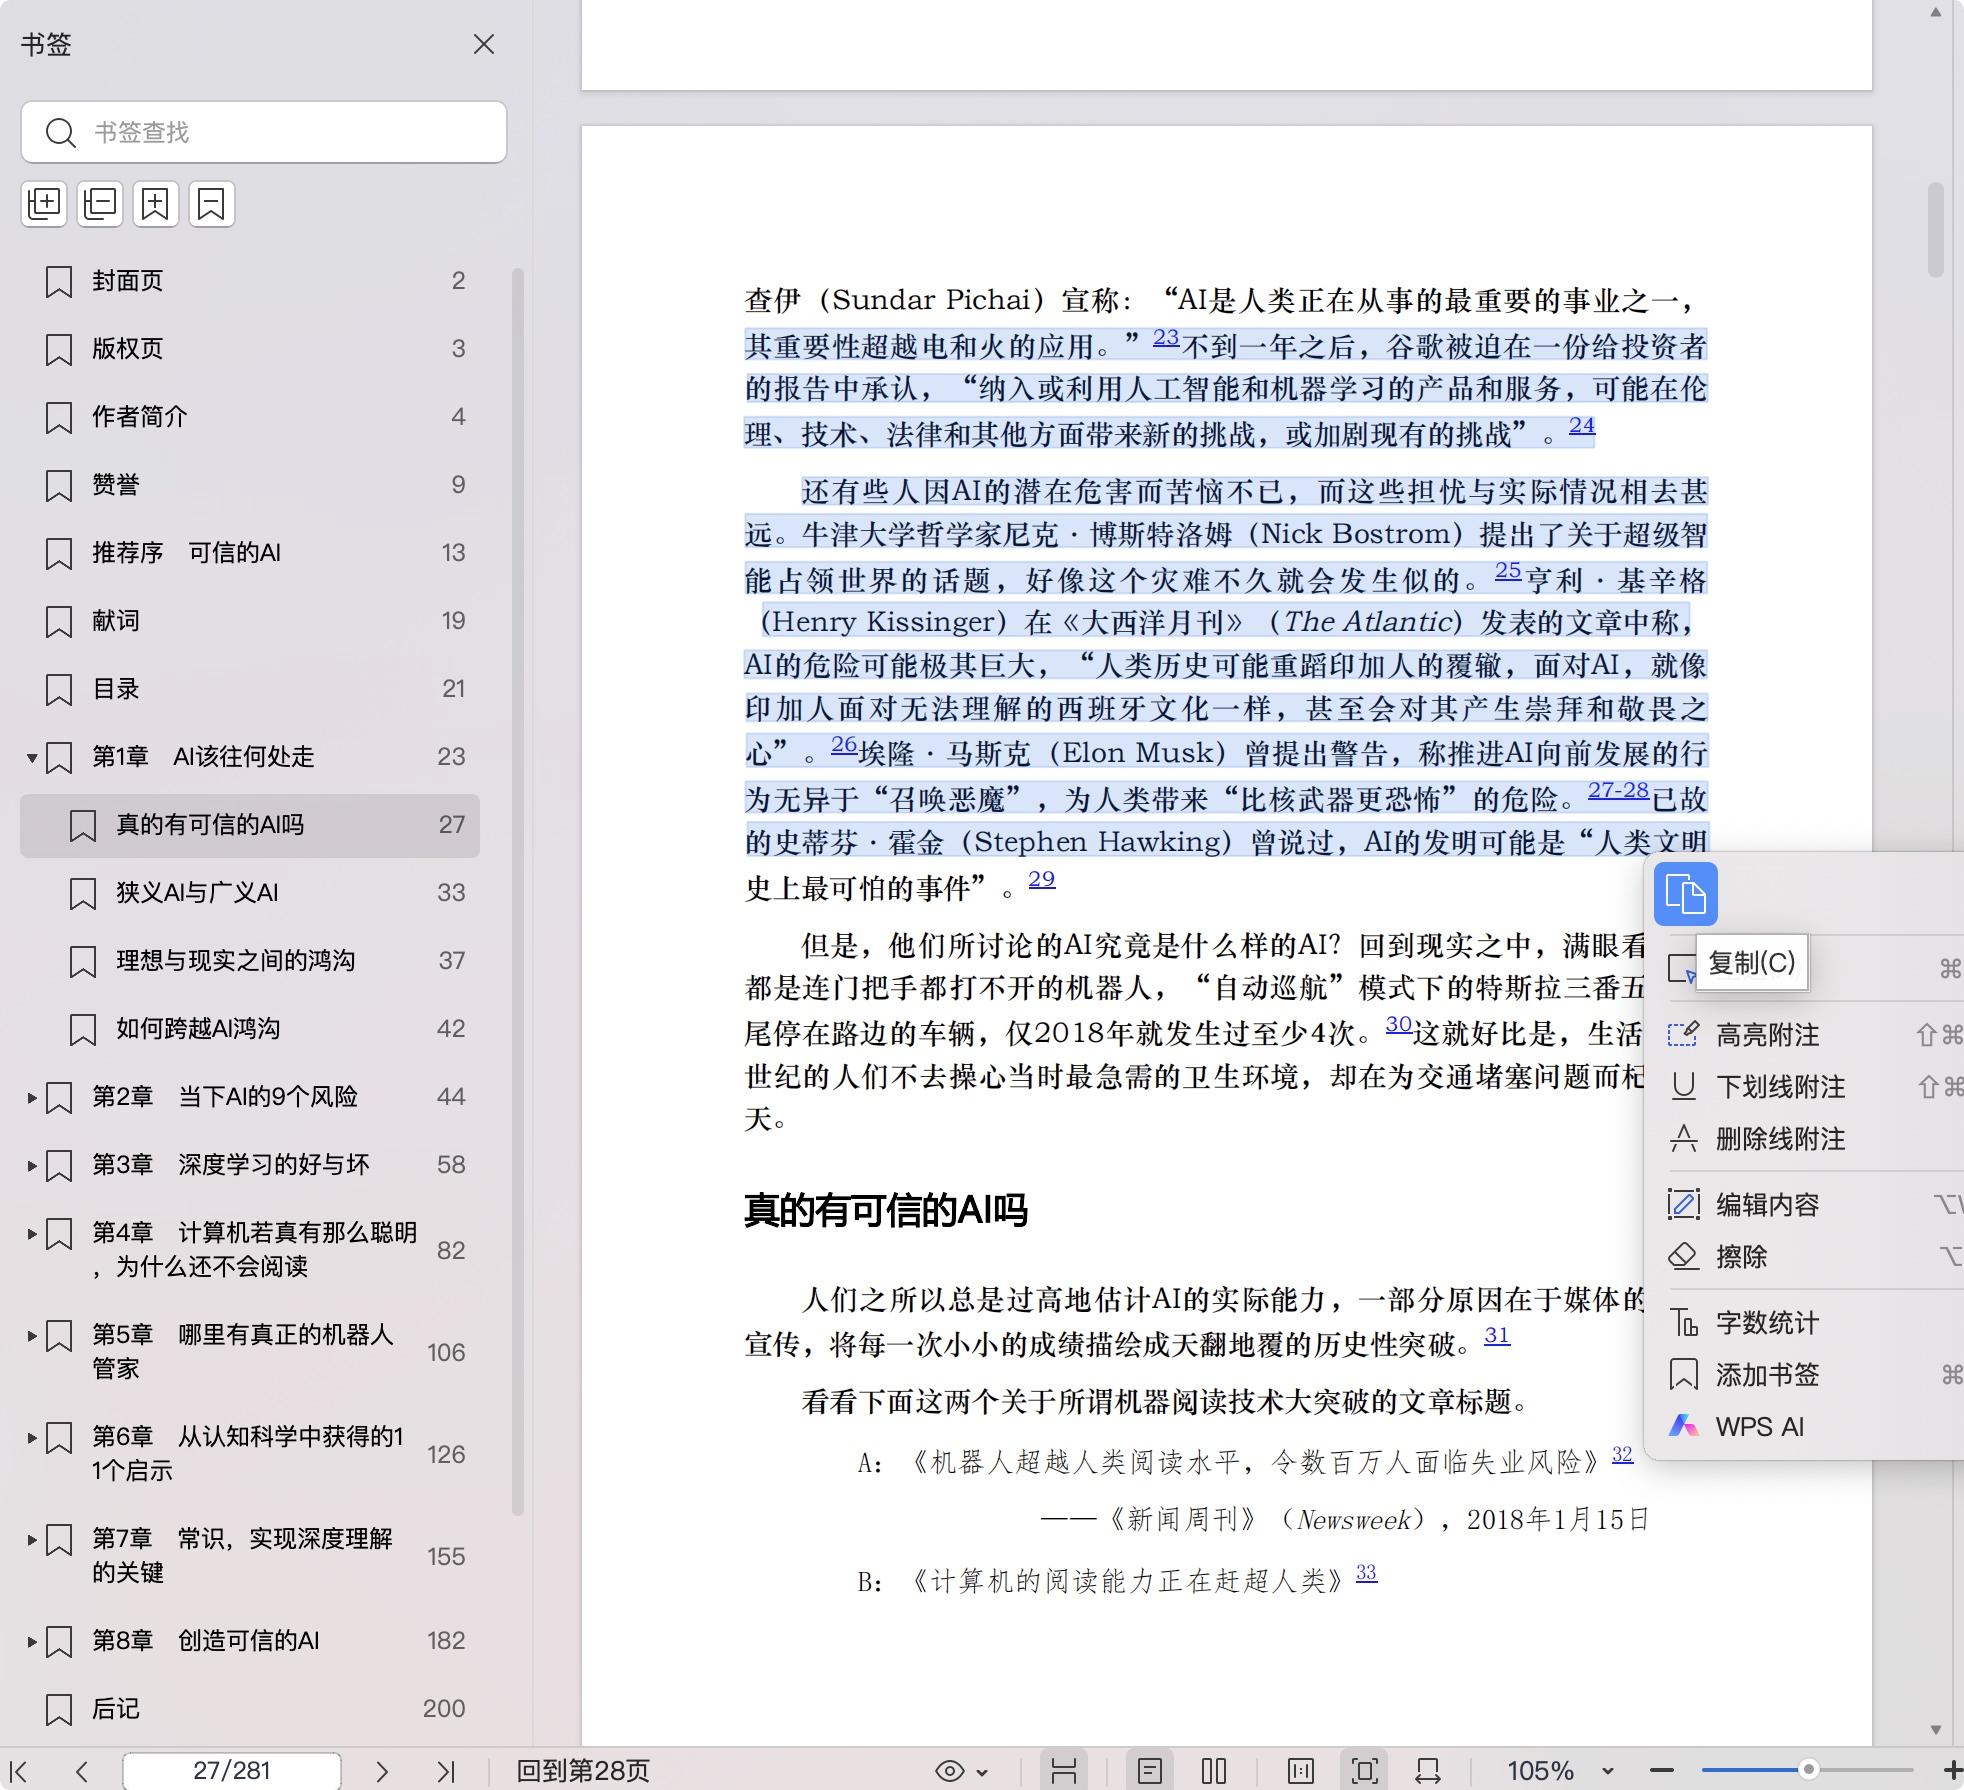The height and width of the screenshot is (1790, 1964).
Task: Click the zoom out minus button
Action: 1661,1771
